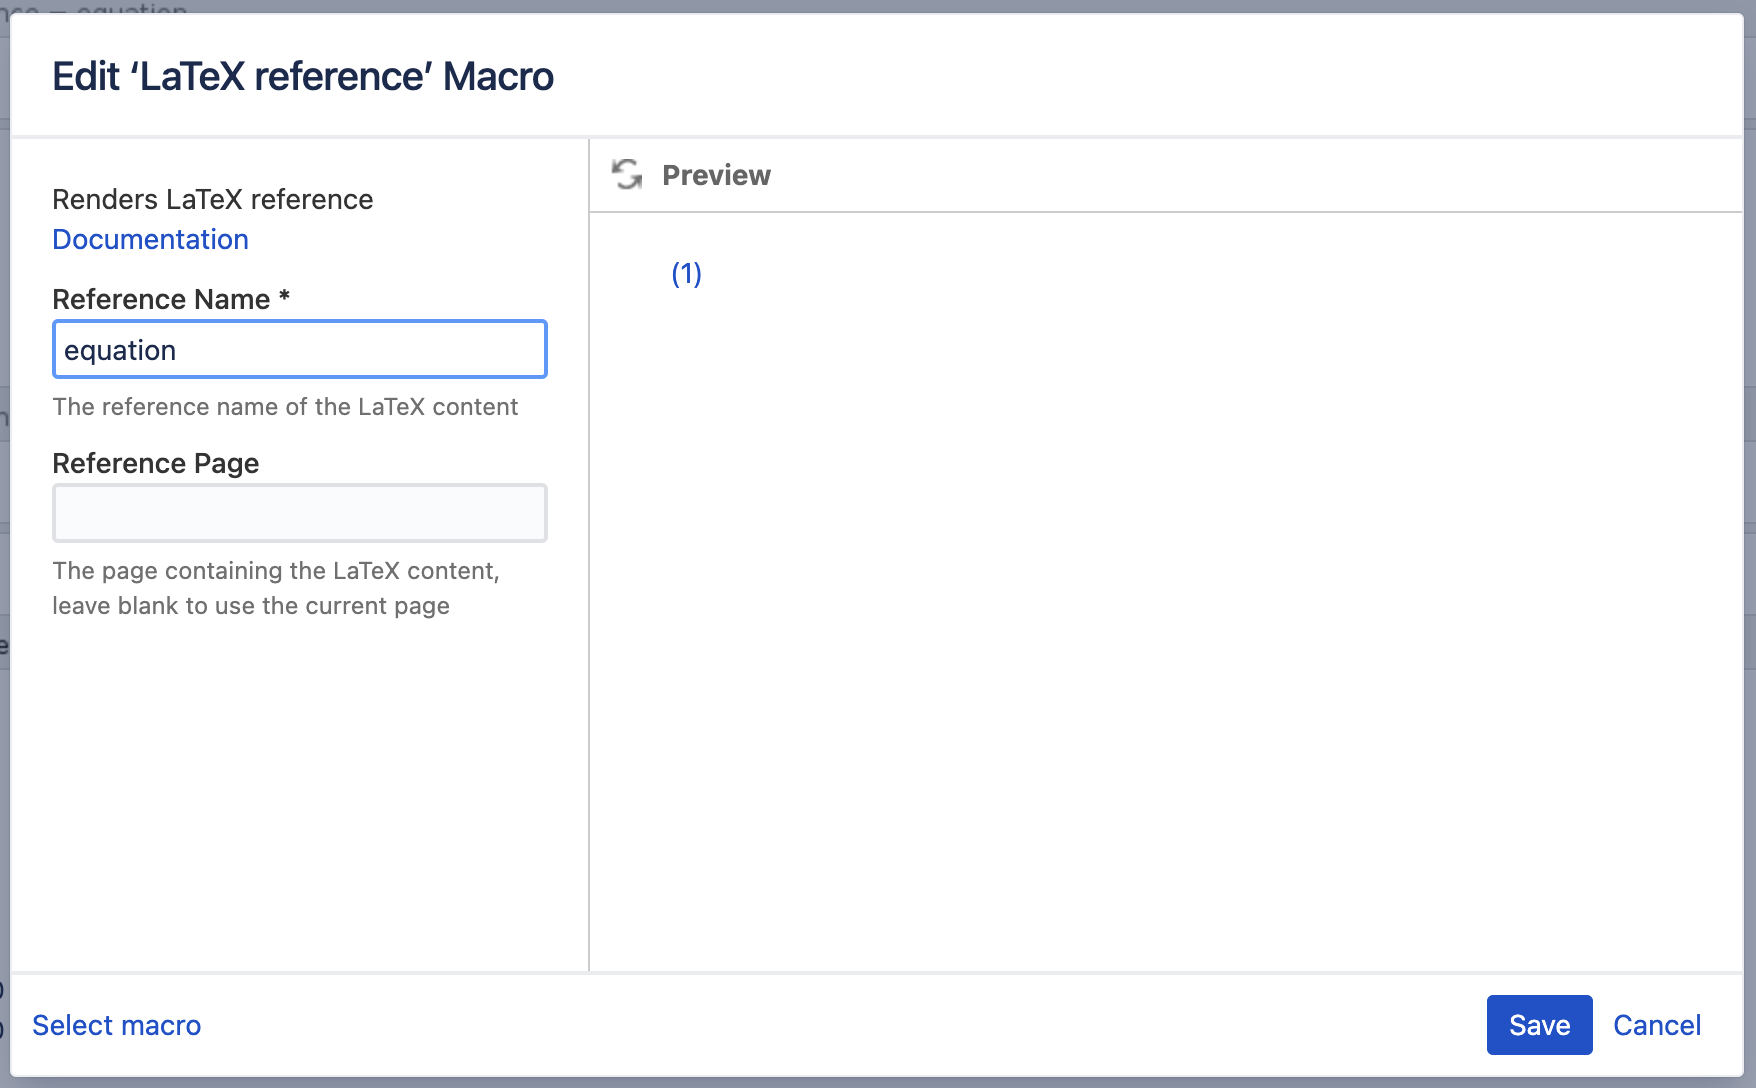Choose Select macro at bottom left
This screenshot has width=1756, height=1088.
click(x=116, y=1025)
